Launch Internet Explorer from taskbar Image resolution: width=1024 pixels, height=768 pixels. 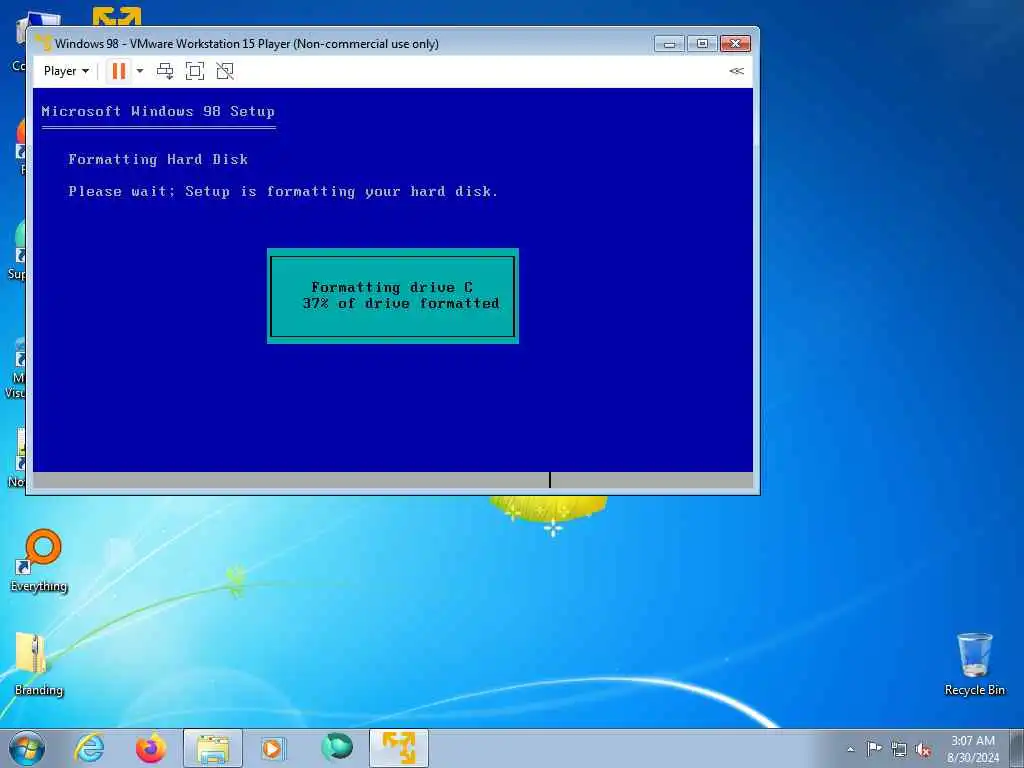[89, 748]
